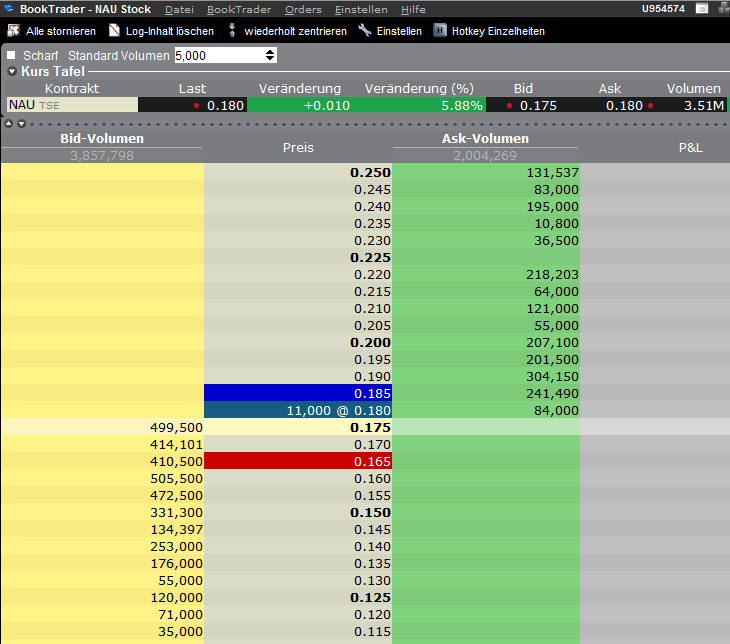Collapse the Kurs Tafel section

coord(13,71)
